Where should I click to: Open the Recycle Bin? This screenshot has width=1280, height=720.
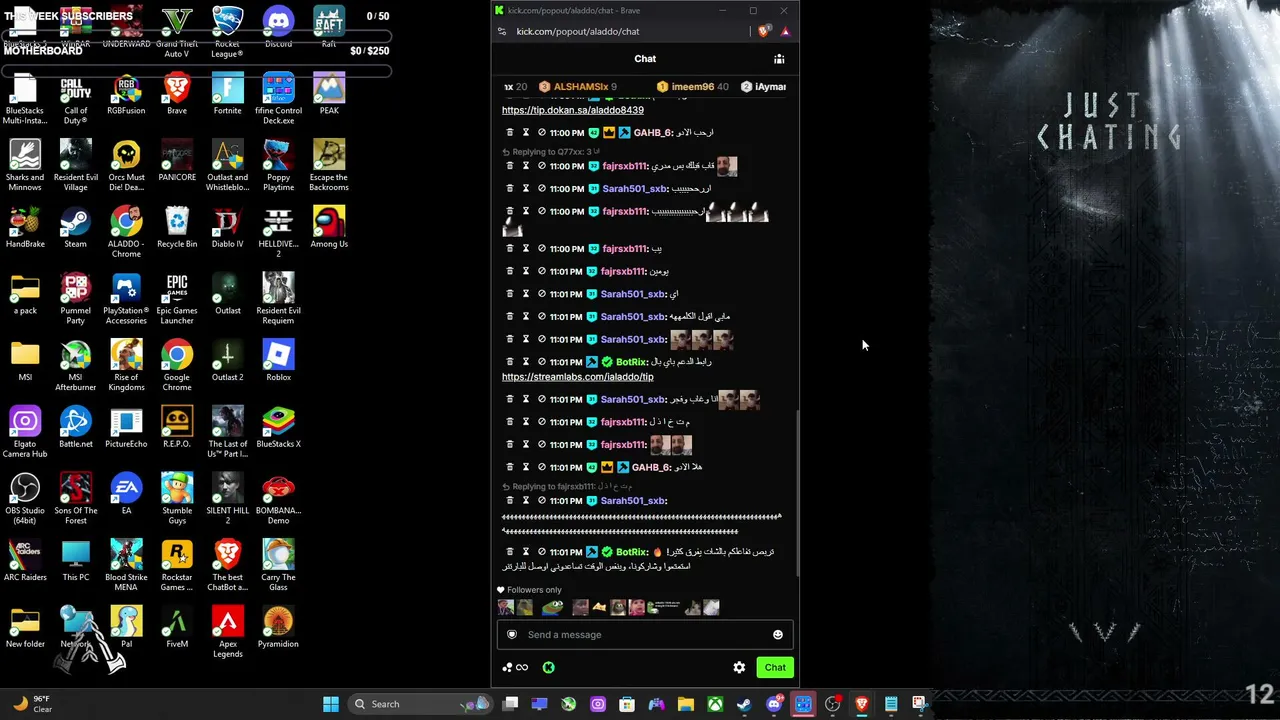(177, 226)
